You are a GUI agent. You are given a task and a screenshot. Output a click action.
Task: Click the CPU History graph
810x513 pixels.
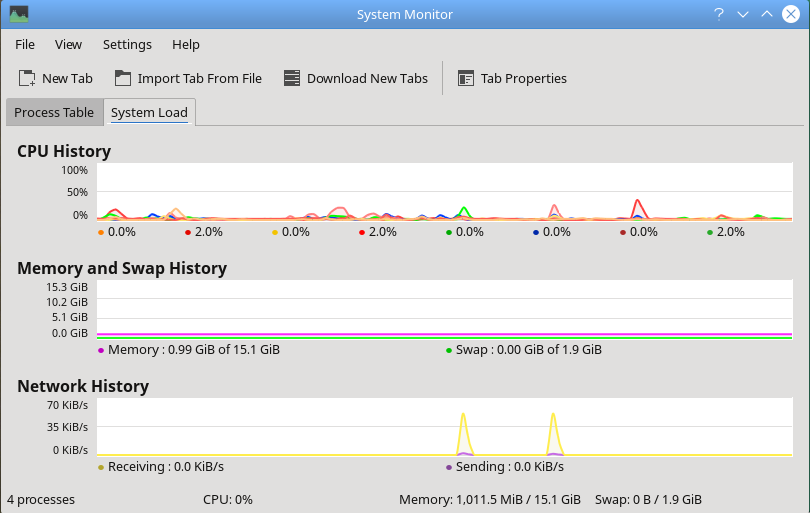444,192
